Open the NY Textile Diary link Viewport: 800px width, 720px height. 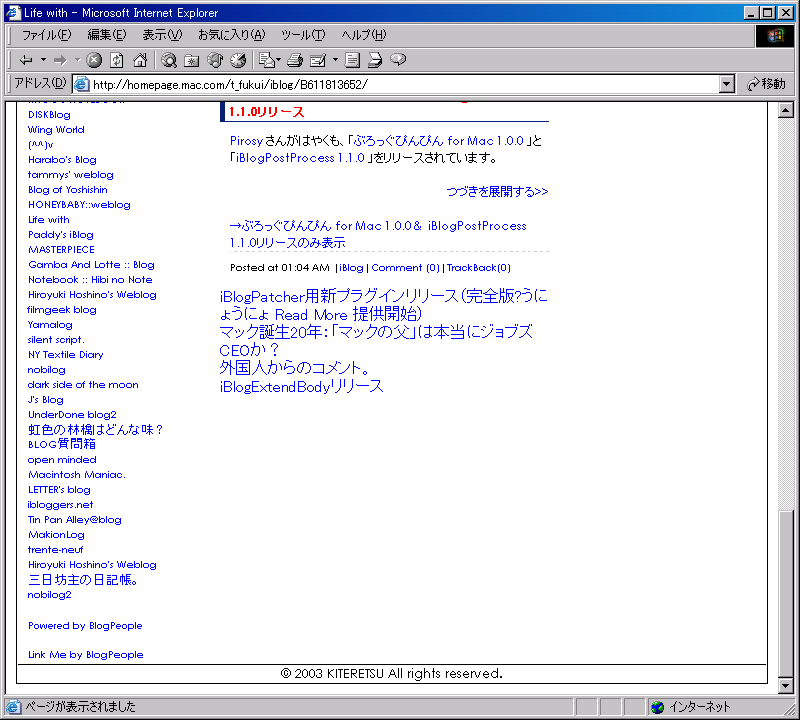pyautogui.click(x=65, y=355)
